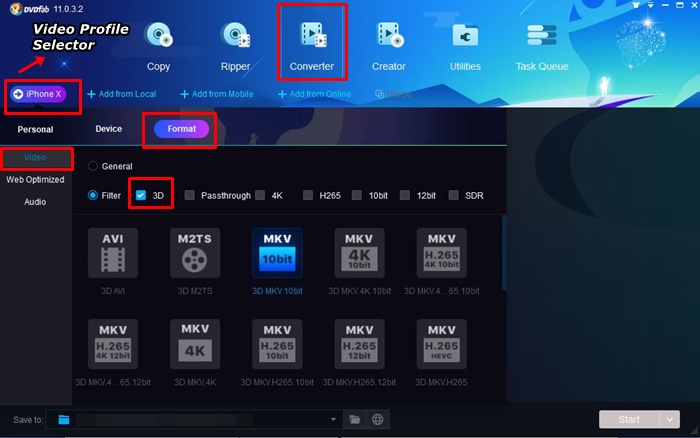Enable the 12bit filter checkbox

point(405,196)
